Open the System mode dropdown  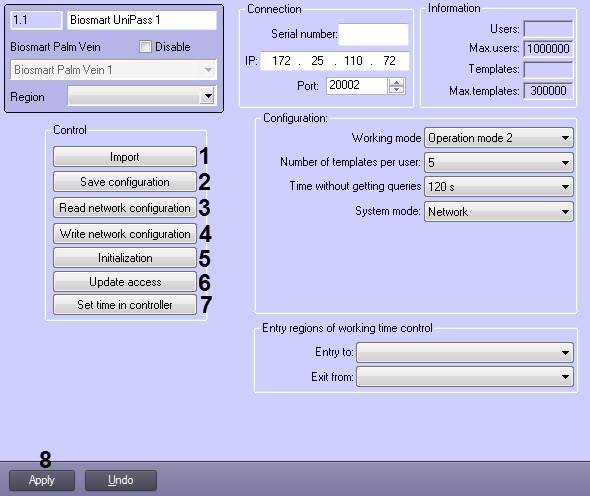point(499,211)
